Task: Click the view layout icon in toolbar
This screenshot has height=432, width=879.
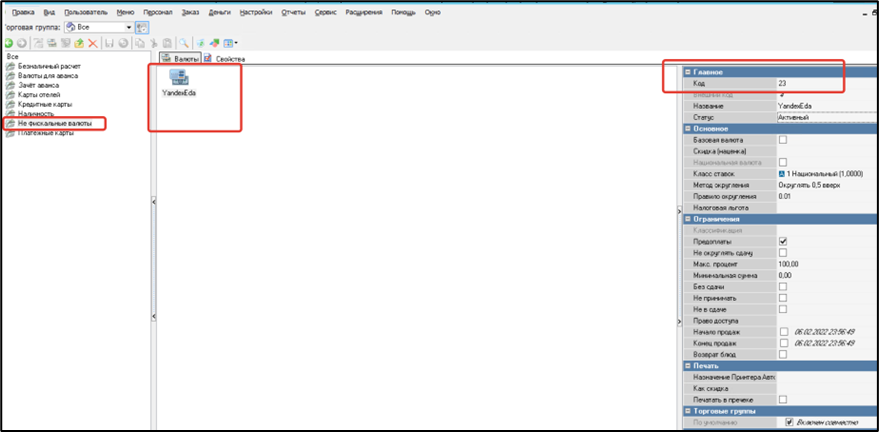Action: click(x=229, y=43)
